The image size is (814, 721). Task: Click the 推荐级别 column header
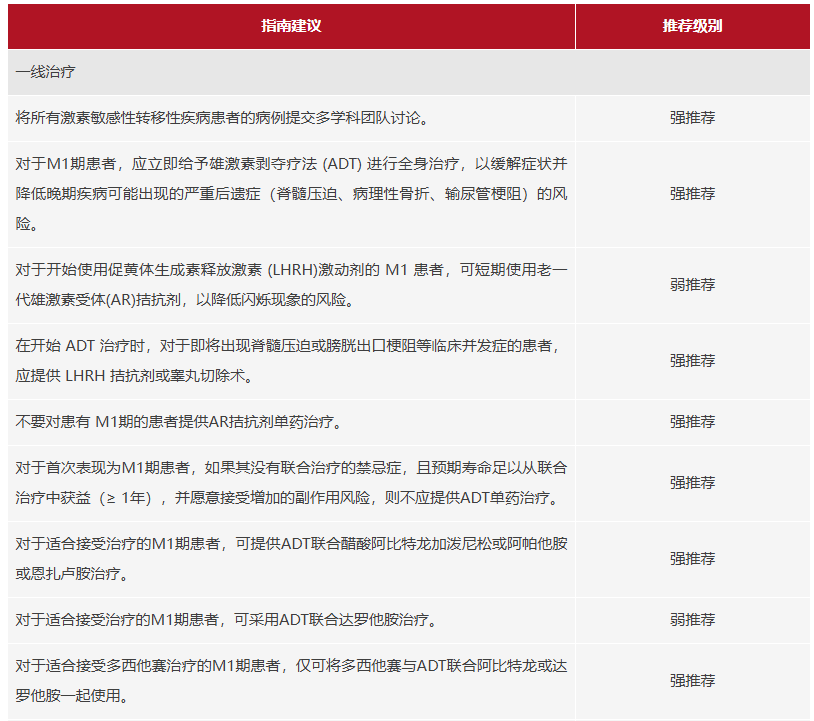[x=692, y=26]
